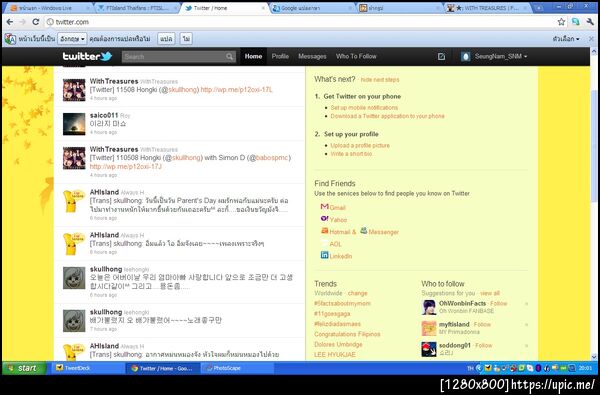
Task: Dismiss the OhWonbinFacts suggestion
Action: pos(527,304)
